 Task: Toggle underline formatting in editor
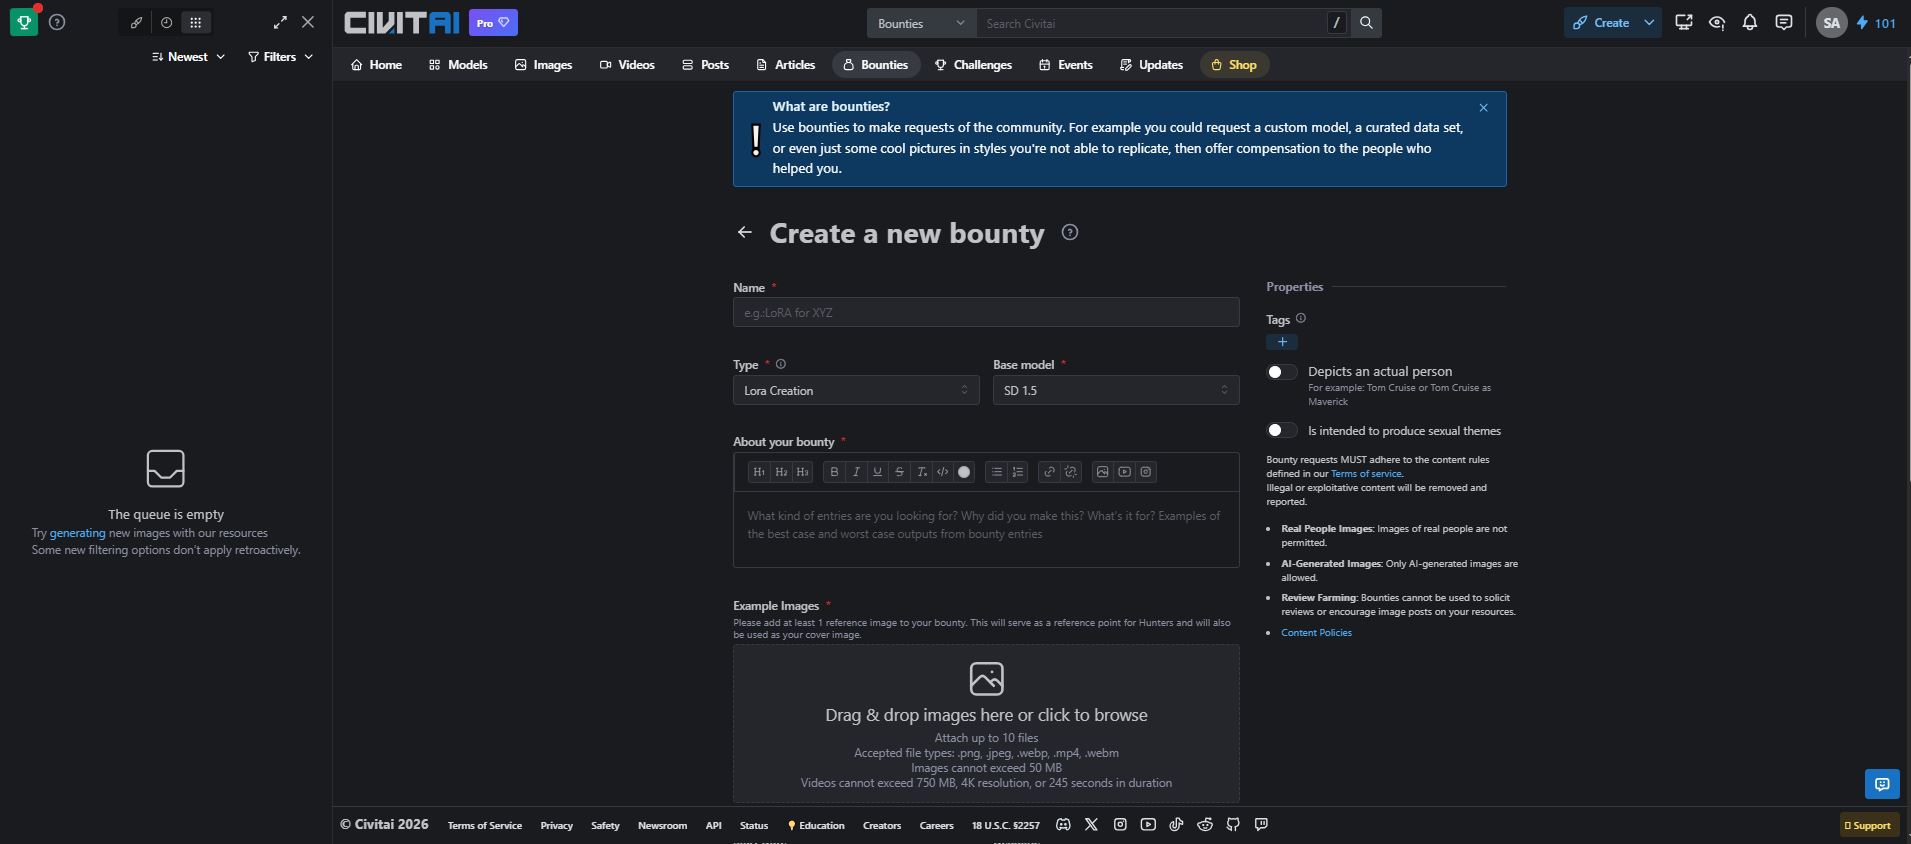pyautogui.click(x=877, y=472)
